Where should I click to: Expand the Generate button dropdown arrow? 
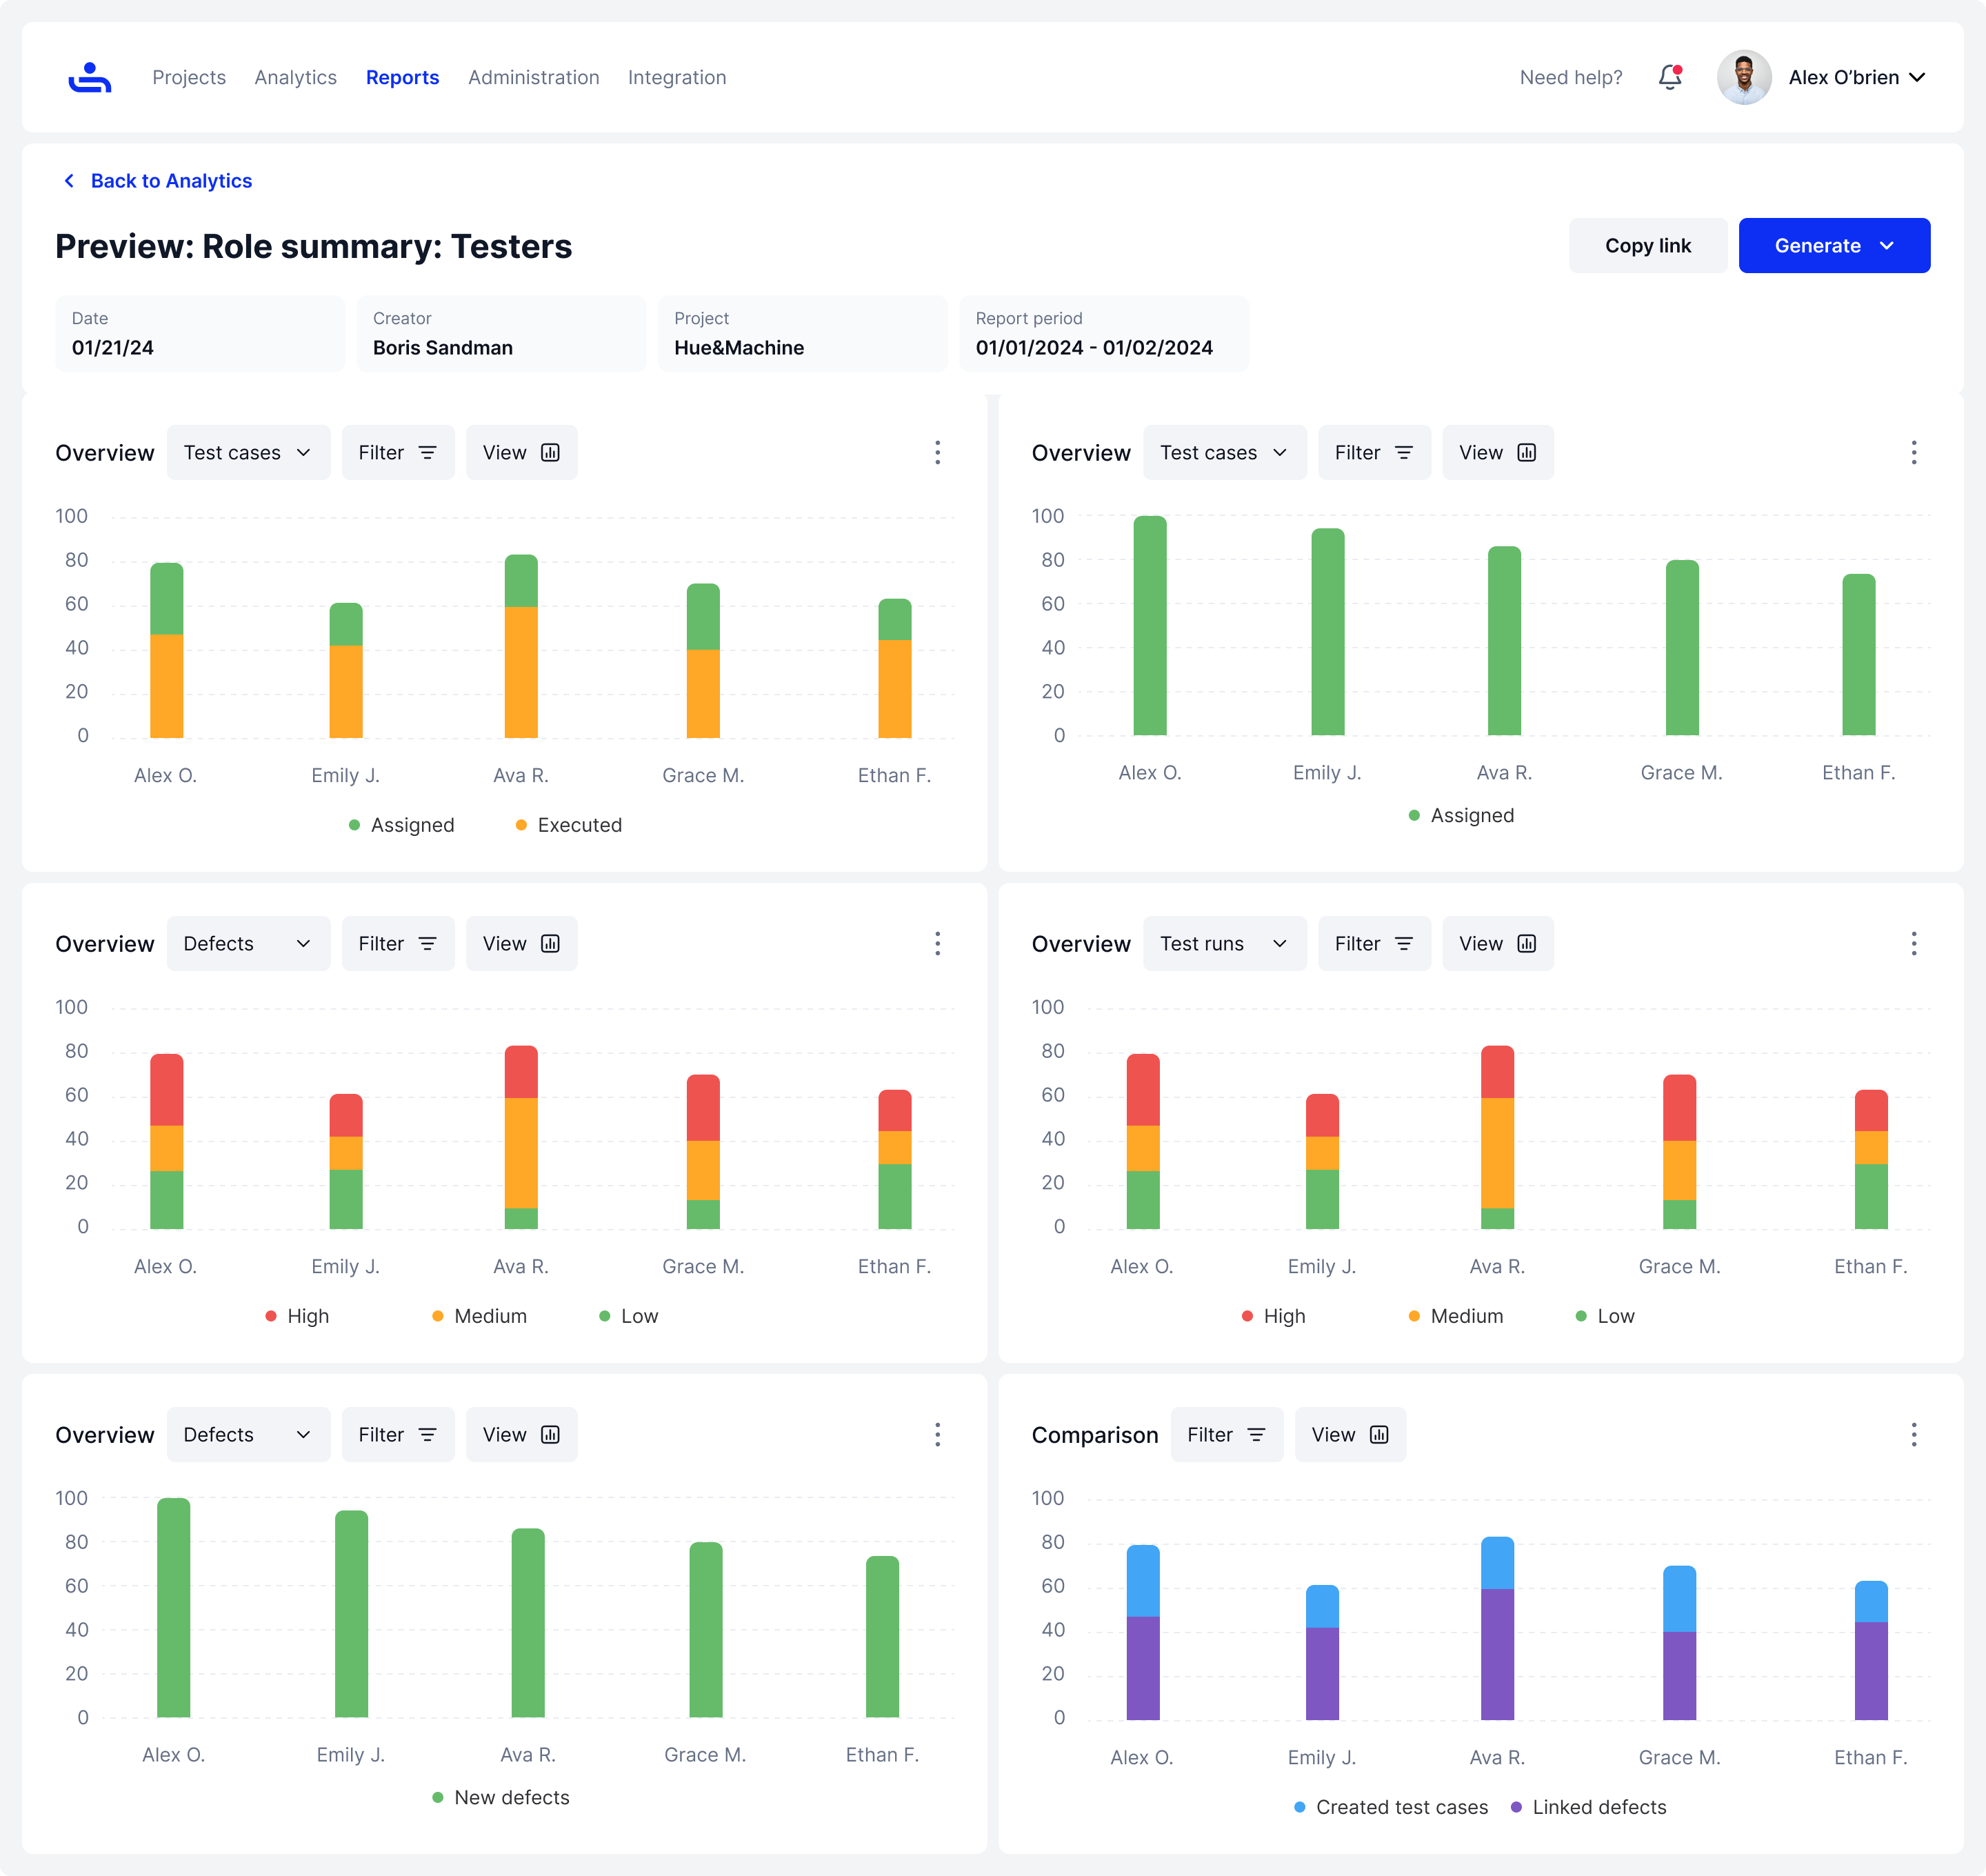pos(1887,246)
